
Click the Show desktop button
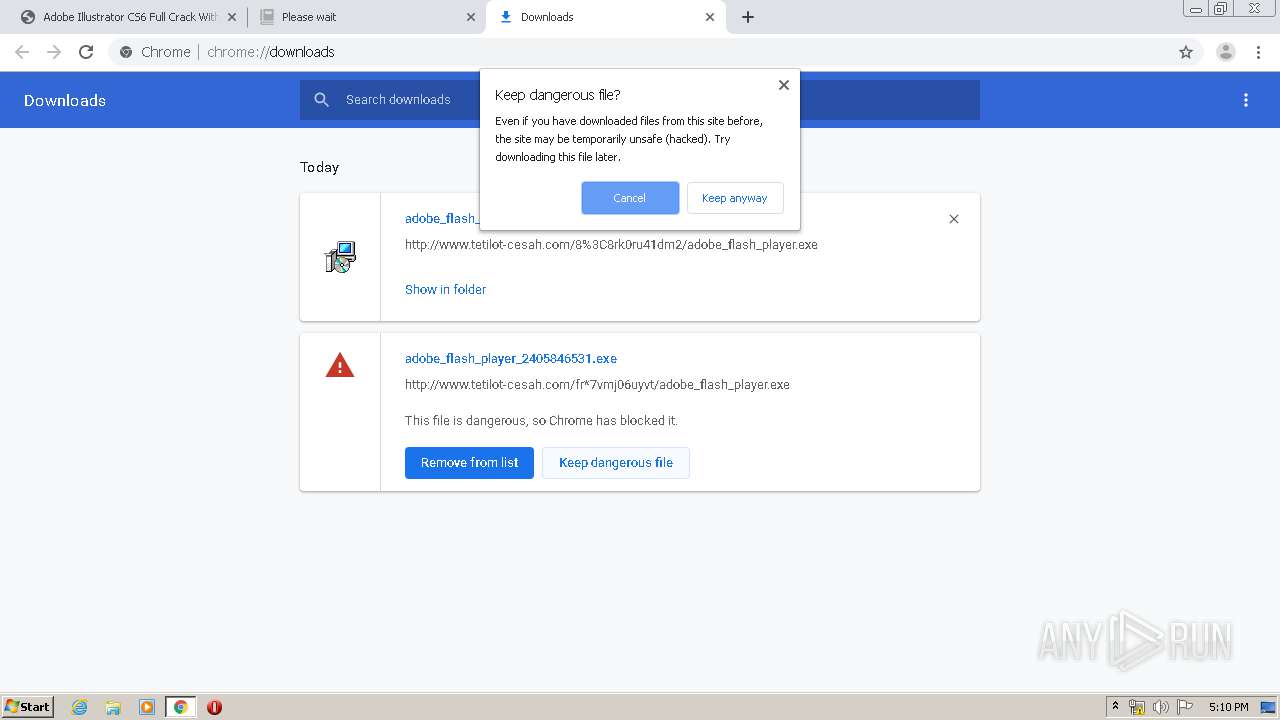click(1269, 707)
